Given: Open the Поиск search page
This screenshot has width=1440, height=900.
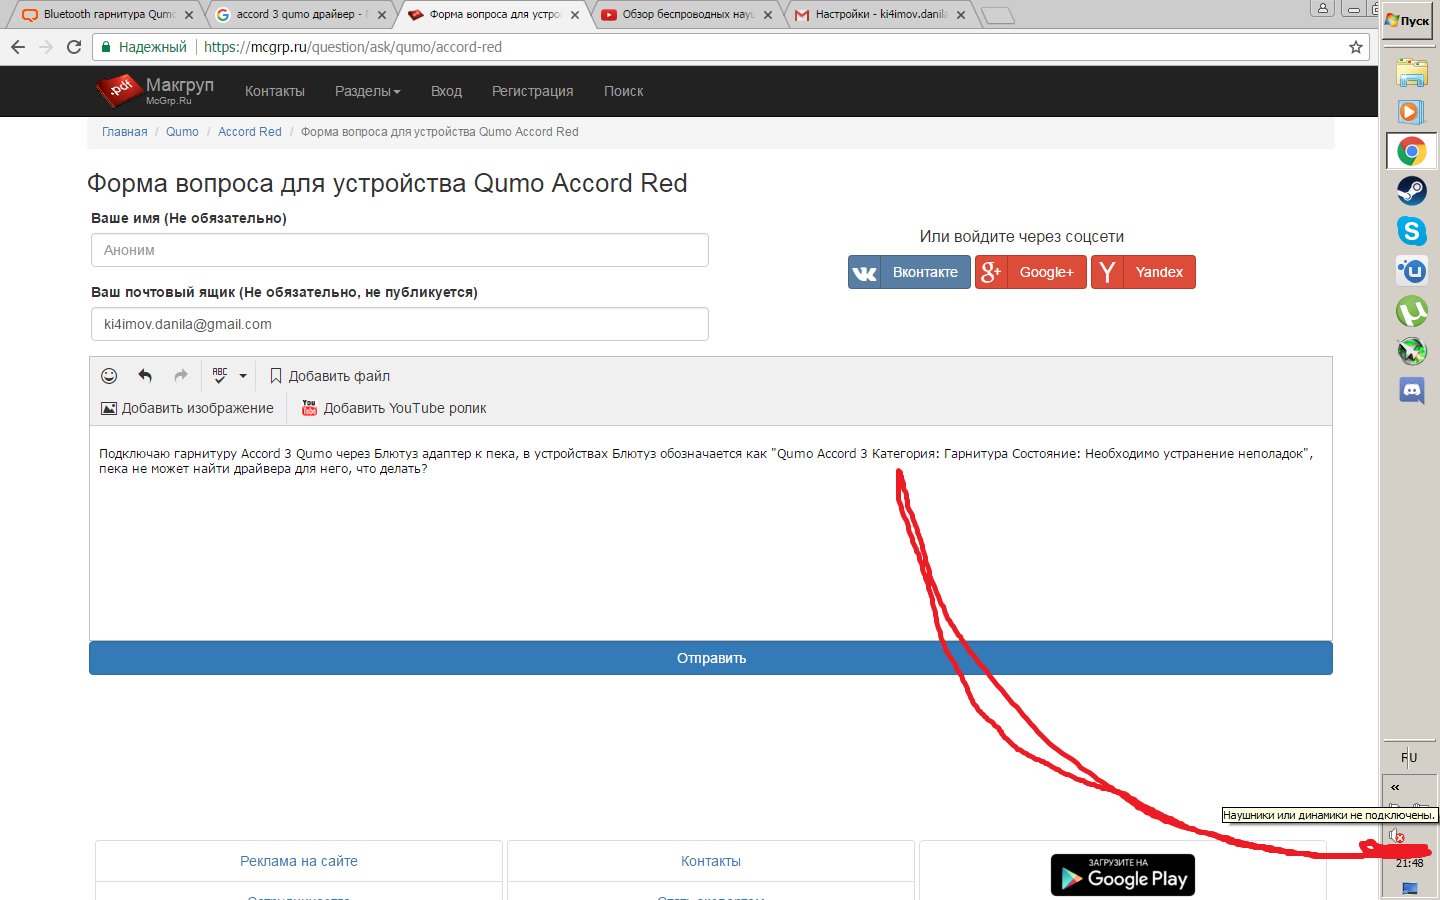Looking at the screenshot, I should [623, 91].
